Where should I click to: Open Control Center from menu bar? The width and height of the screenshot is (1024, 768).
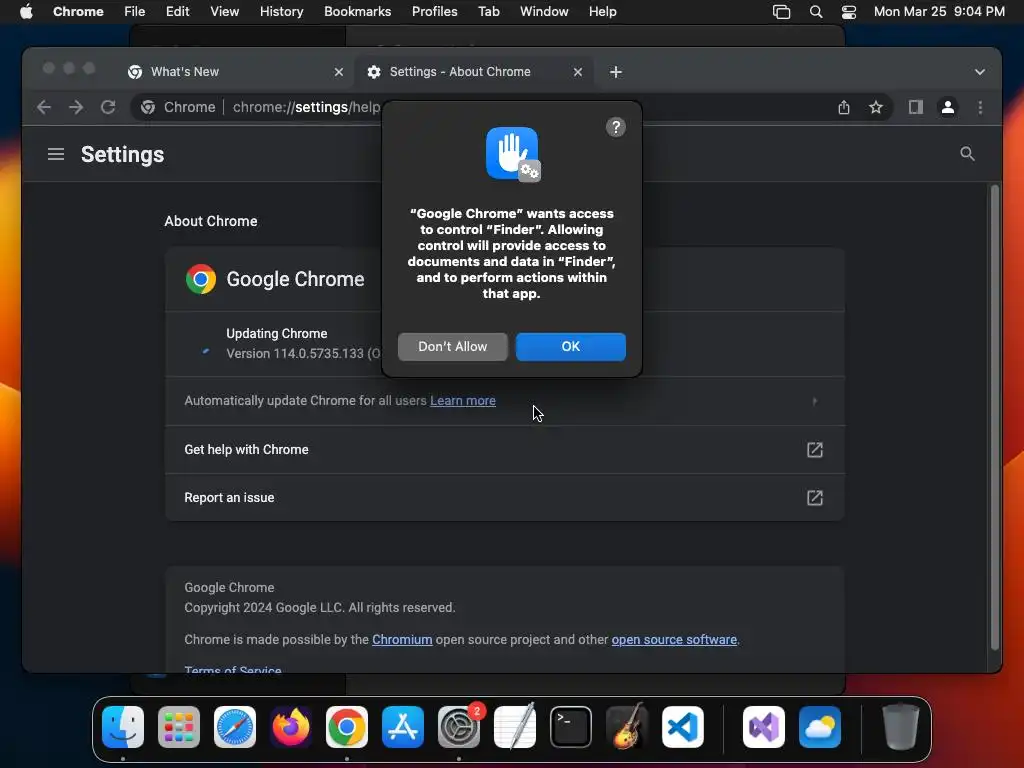pos(848,12)
